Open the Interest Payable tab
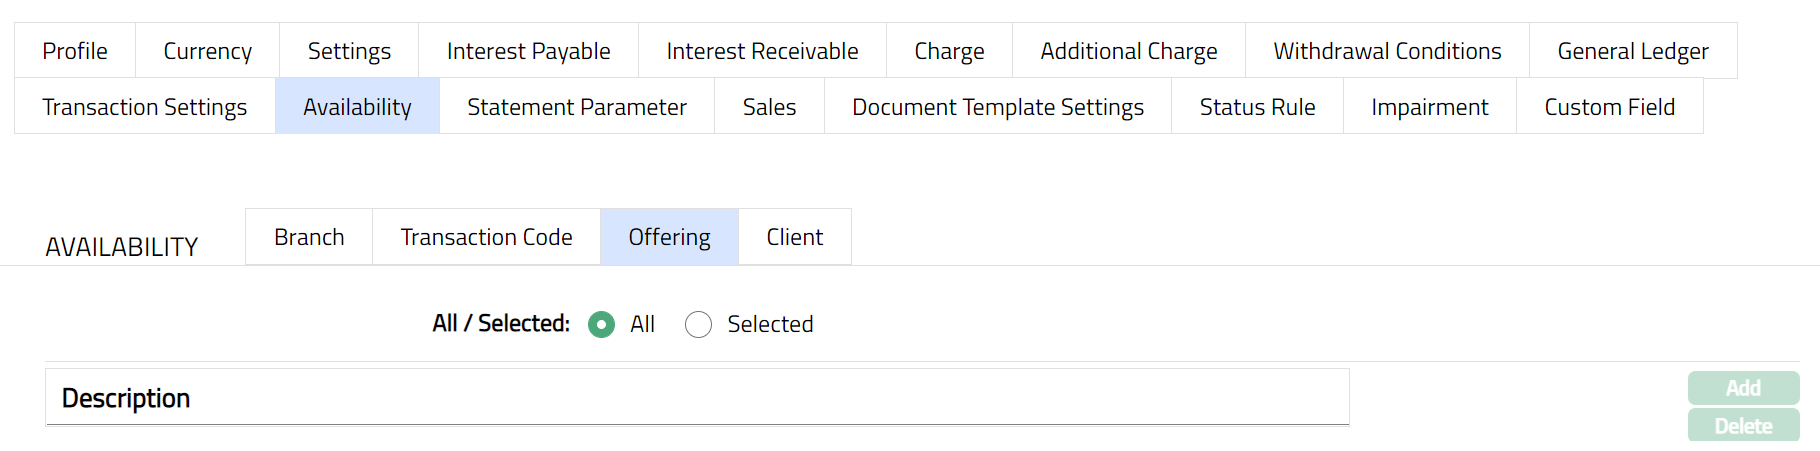1820x451 pixels. 528,51
